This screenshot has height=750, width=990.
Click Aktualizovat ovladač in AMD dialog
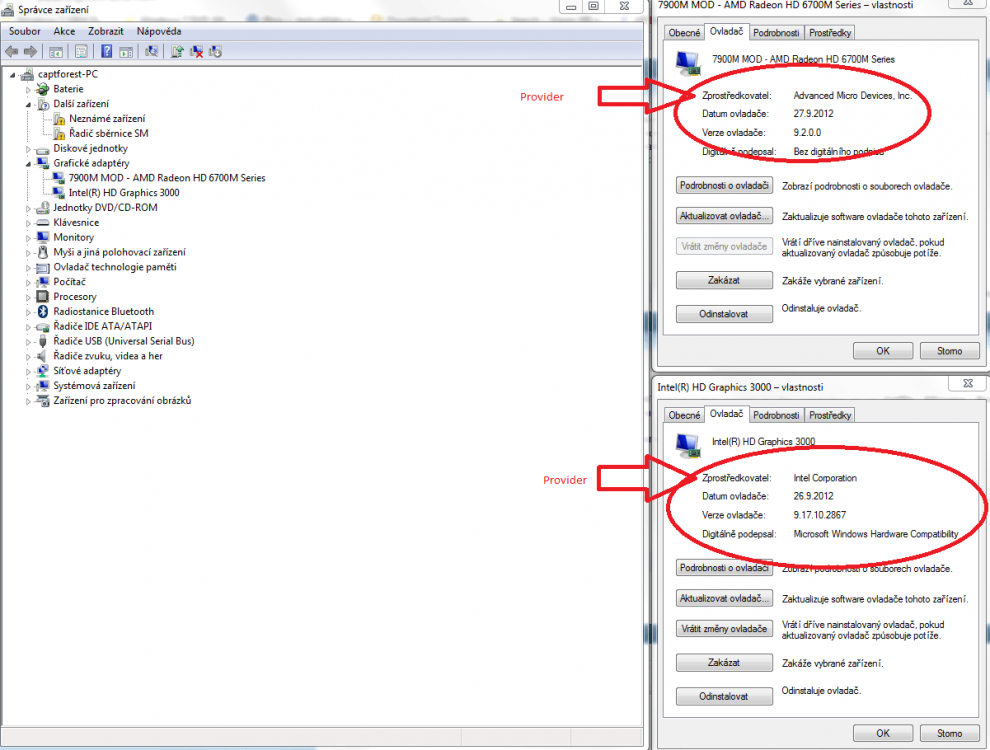point(724,216)
